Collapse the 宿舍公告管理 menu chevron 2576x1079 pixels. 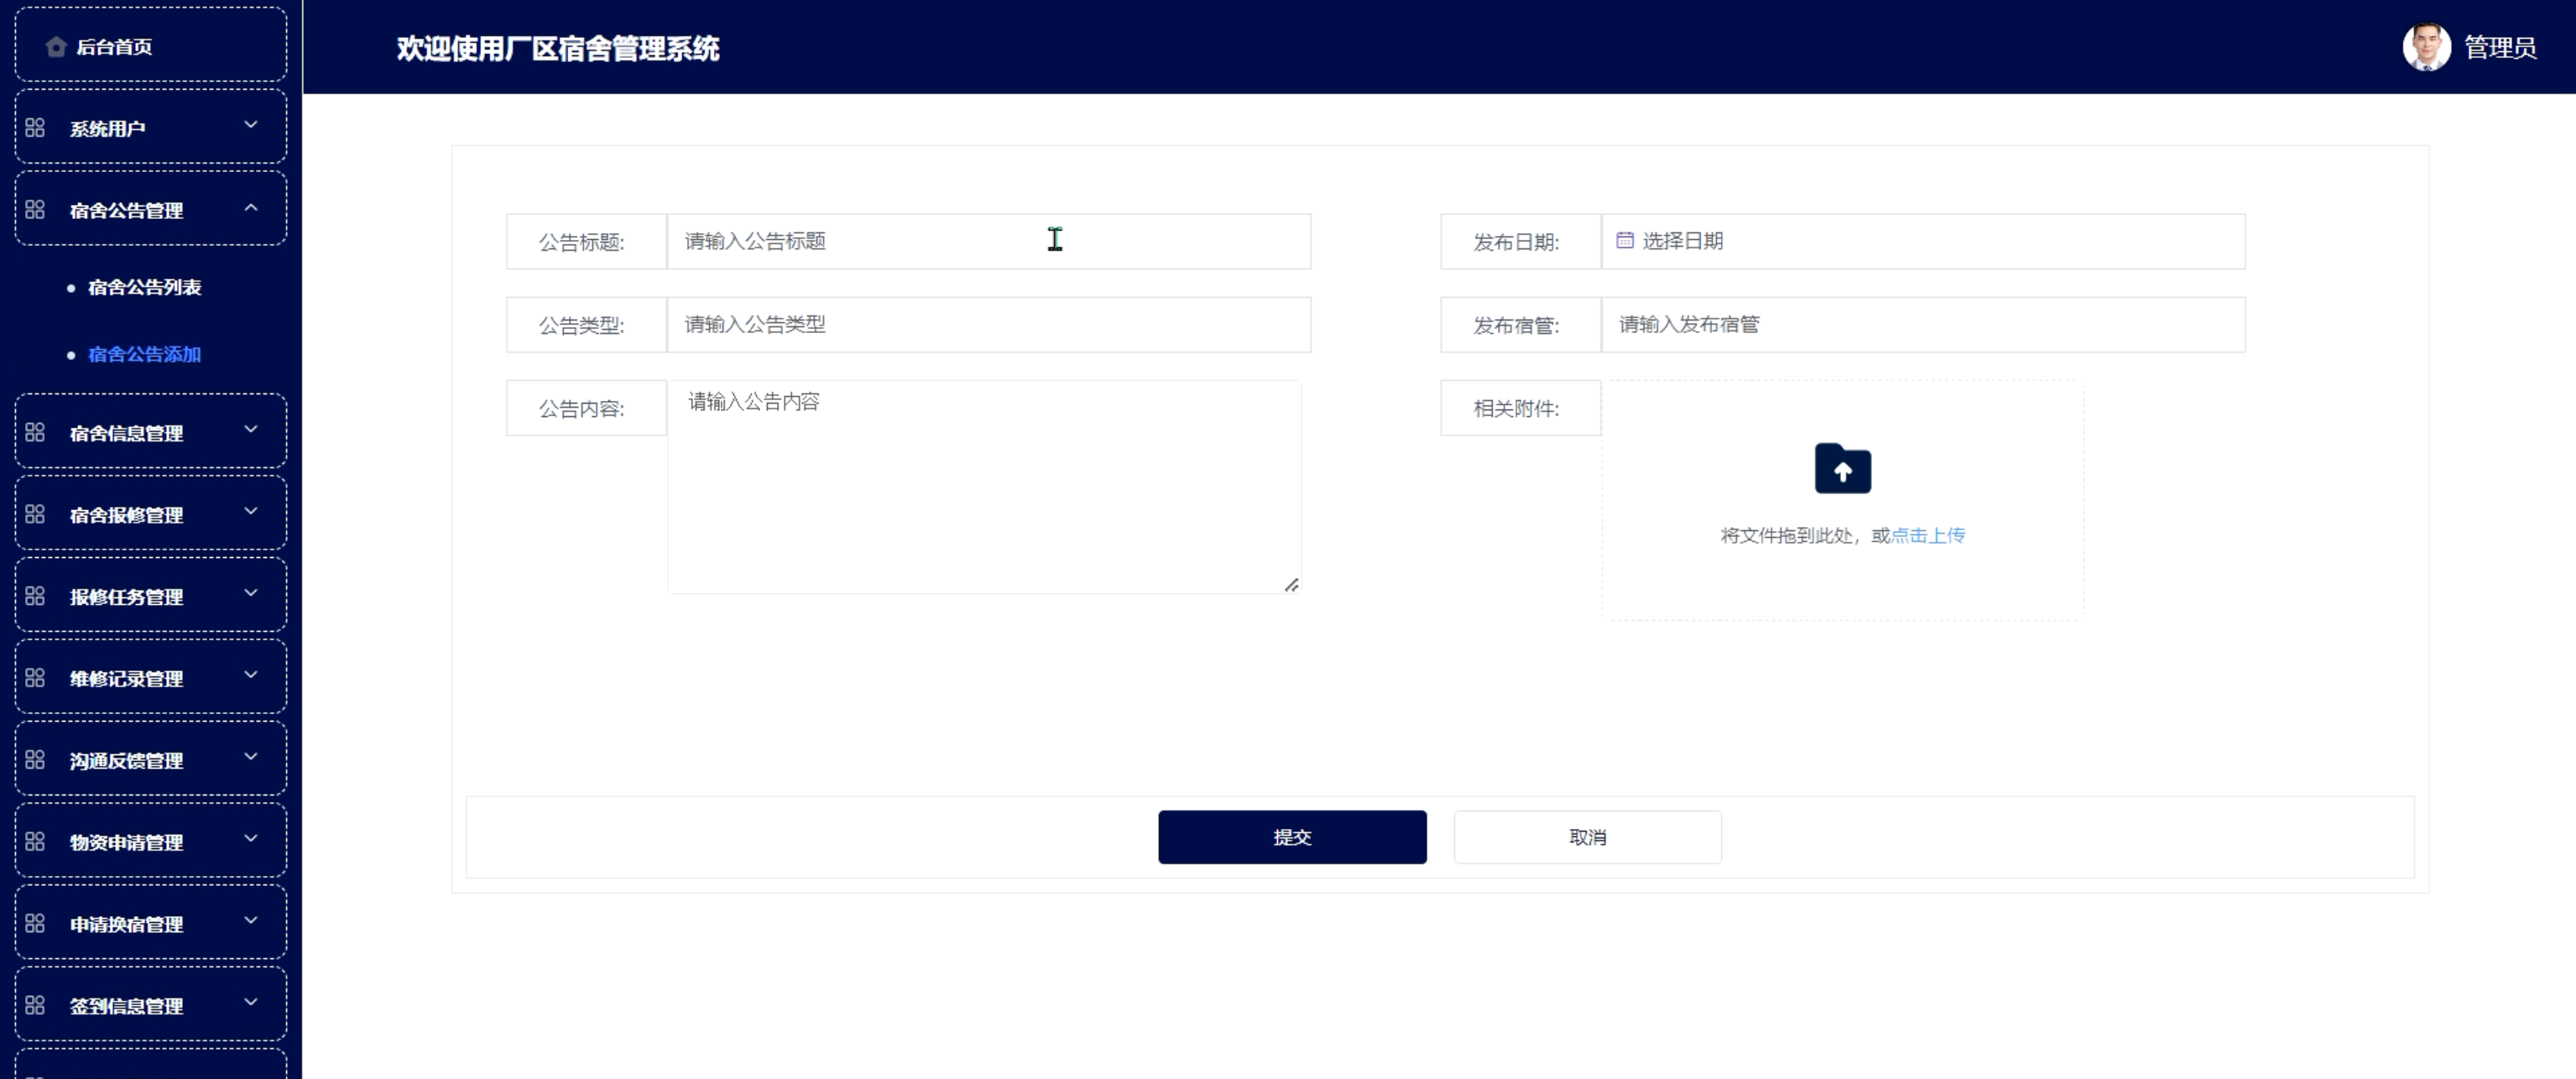click(x=251, y=208)
